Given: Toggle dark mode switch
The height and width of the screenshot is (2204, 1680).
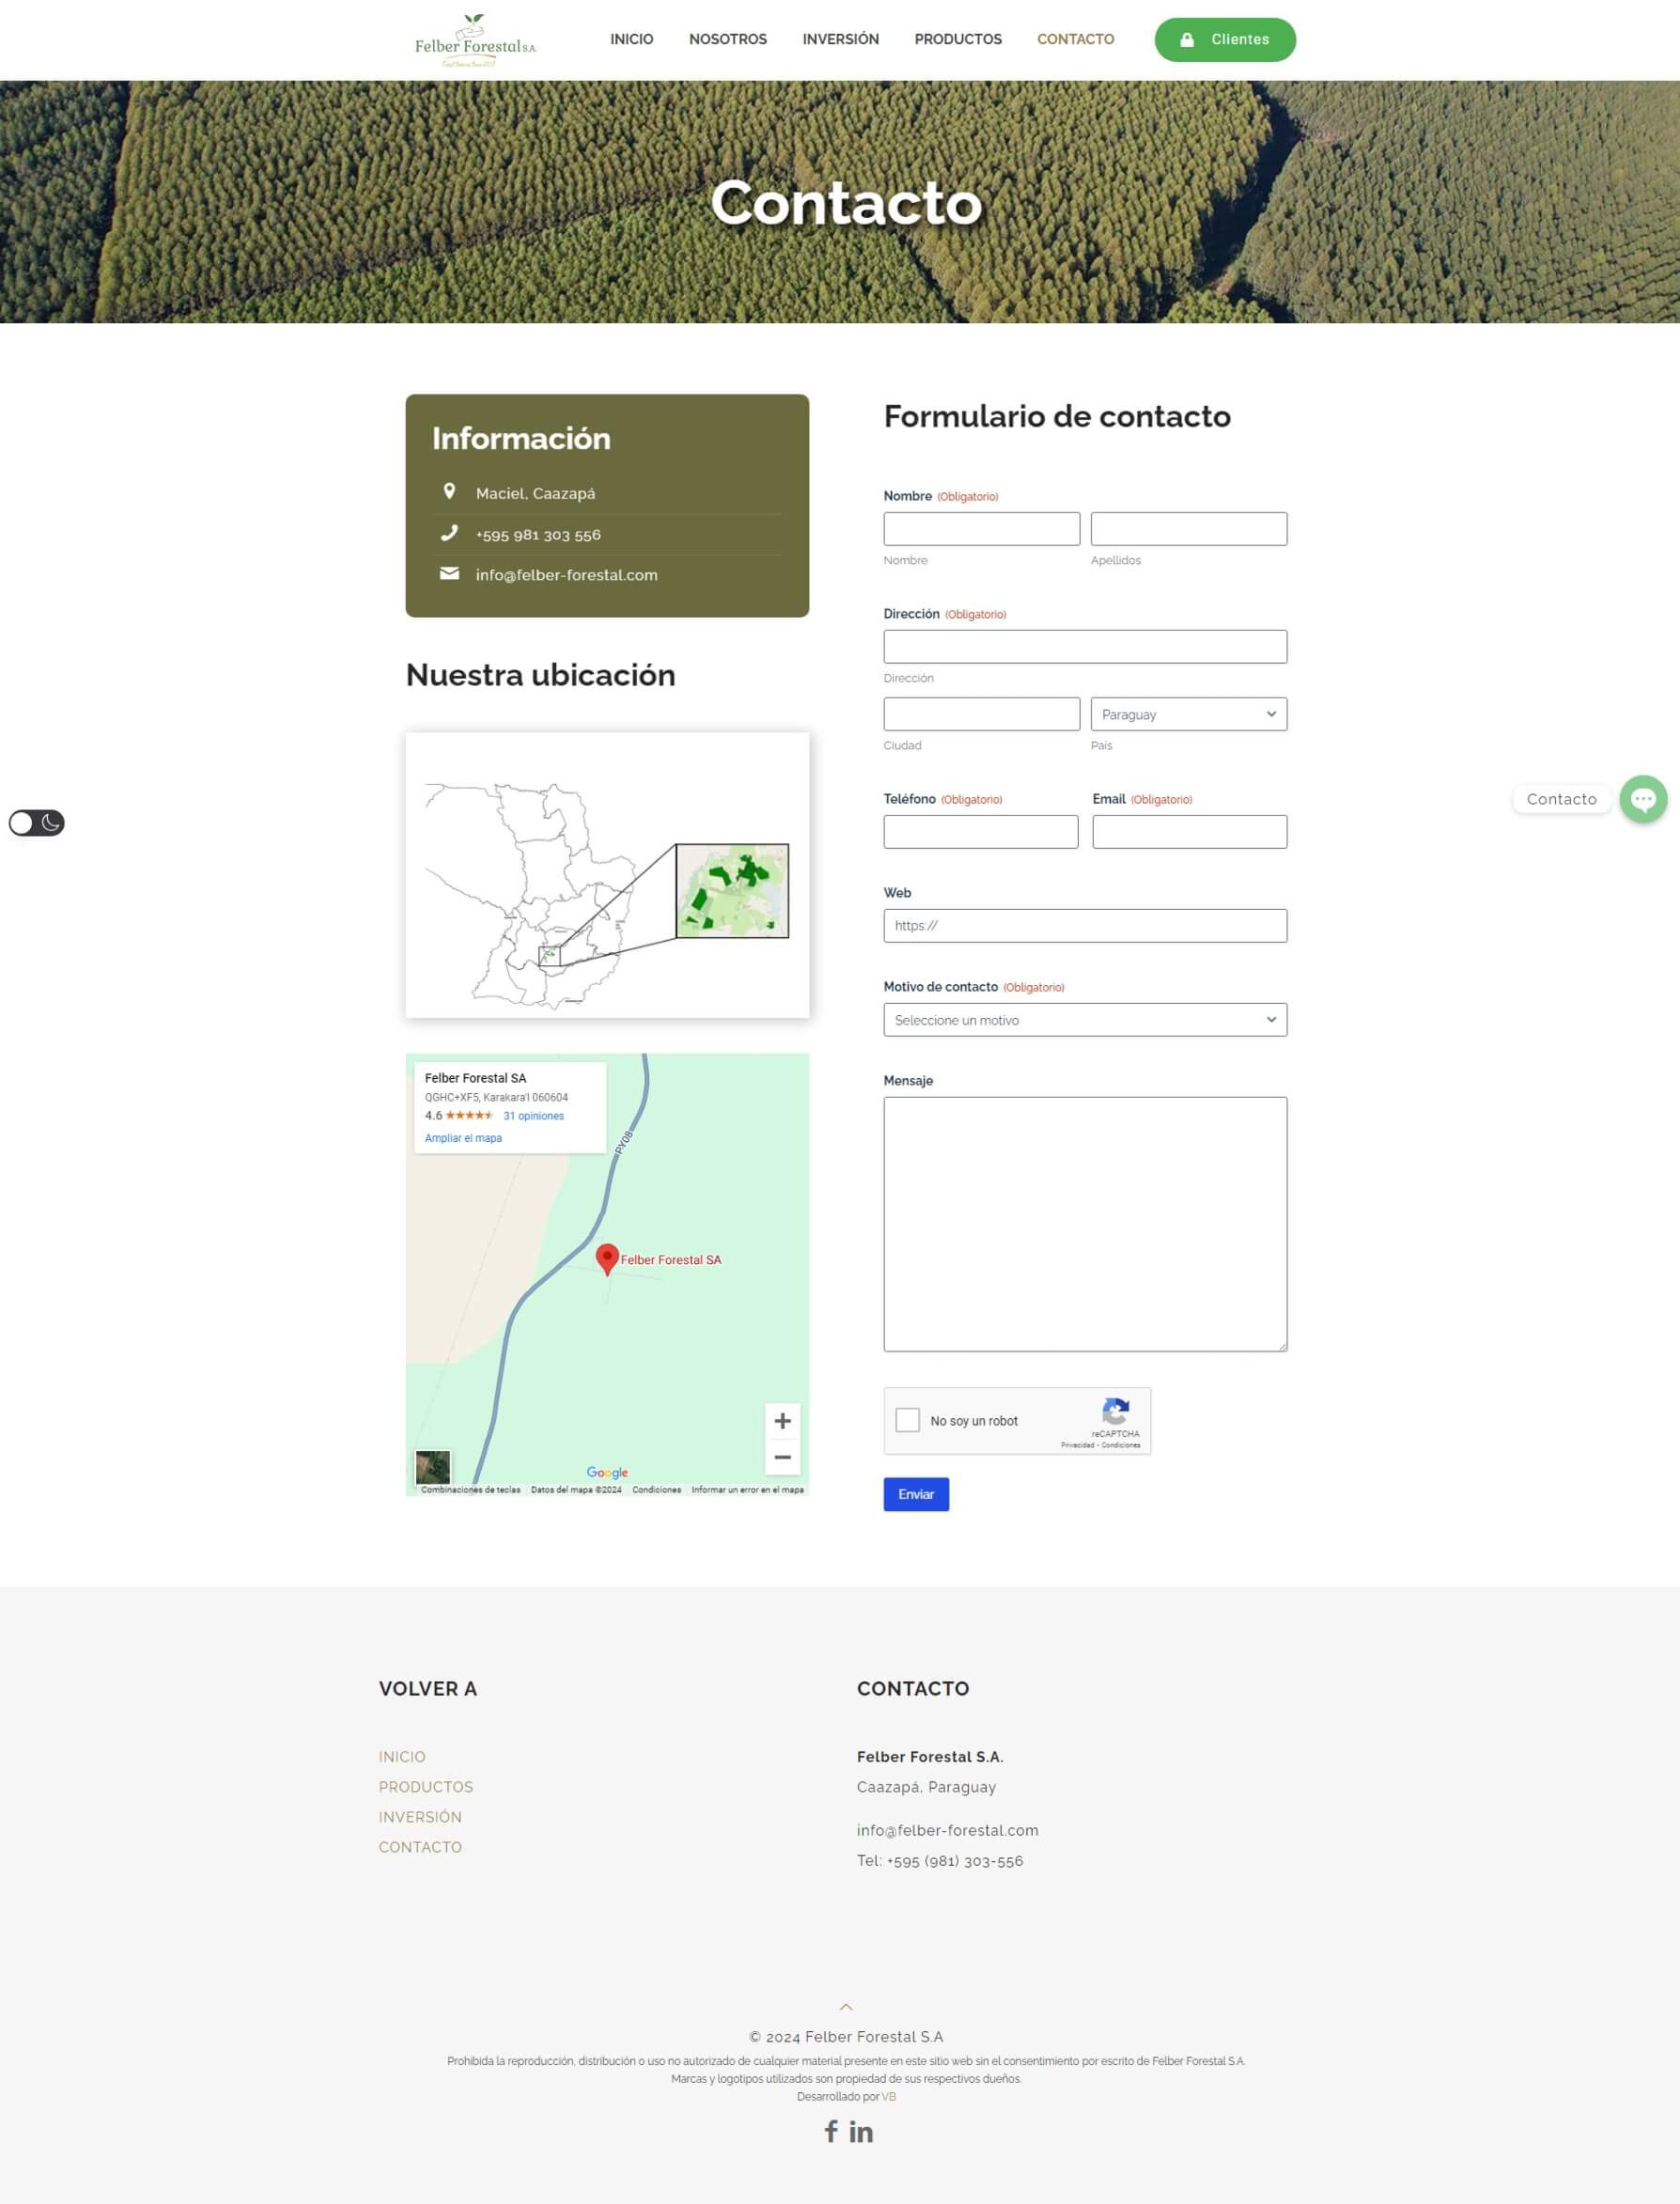Looking at the screenshot, I should (37, 823).
